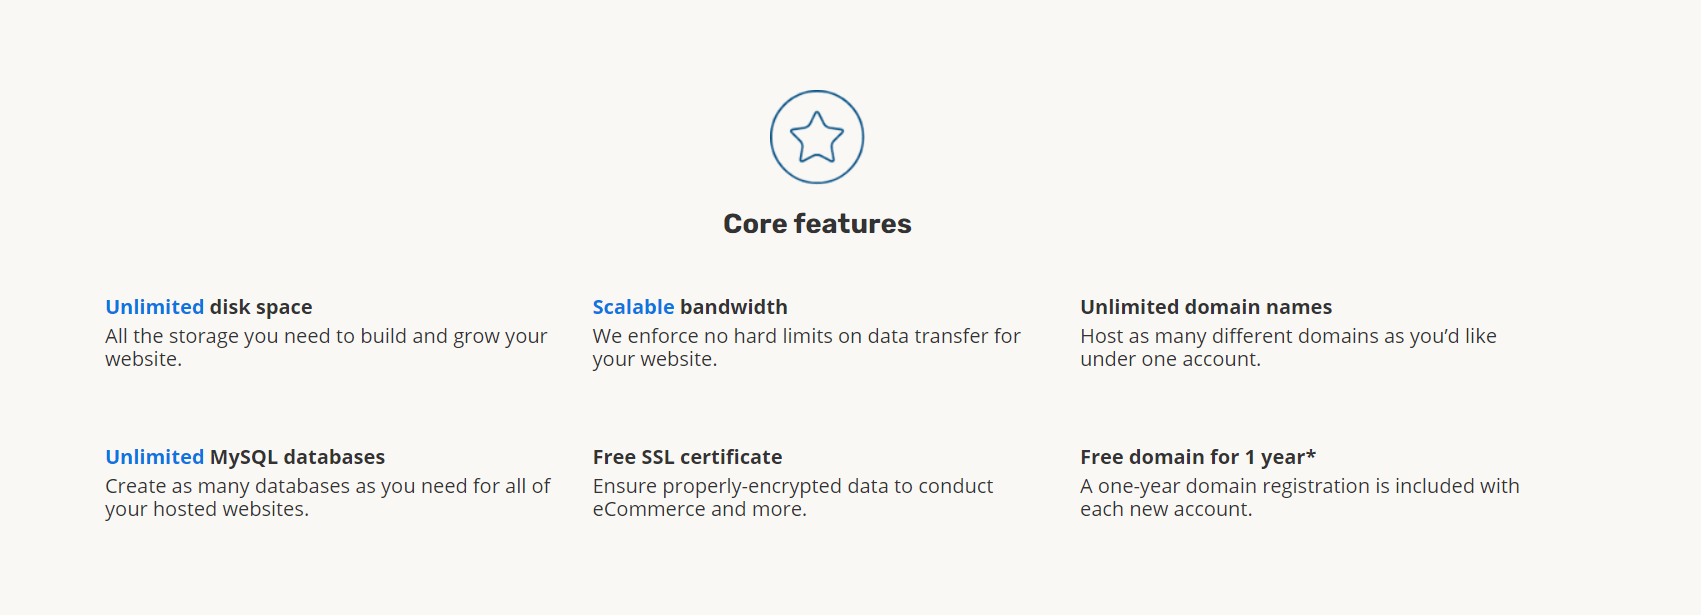
Task: Click the "Ensure properly-encrypted data" description
Action: pyautogui.click(x=793, y=497)
